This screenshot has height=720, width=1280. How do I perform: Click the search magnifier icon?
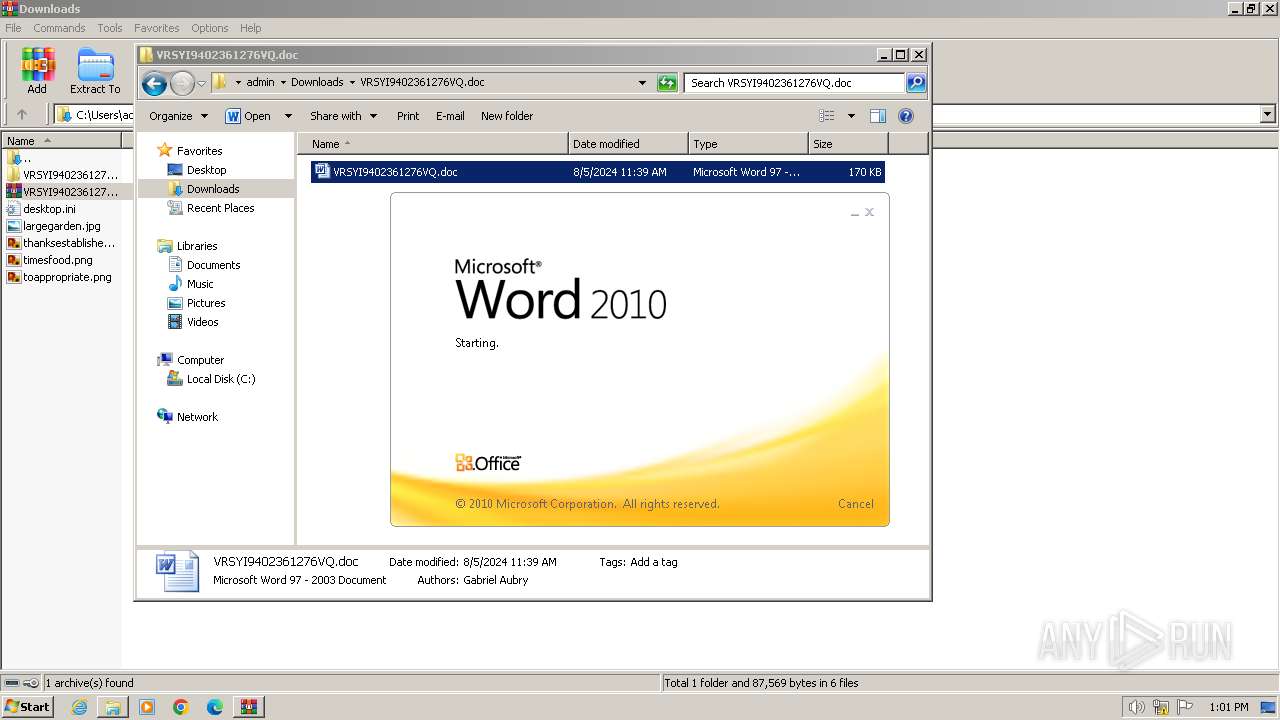click(x=916, y=83)
